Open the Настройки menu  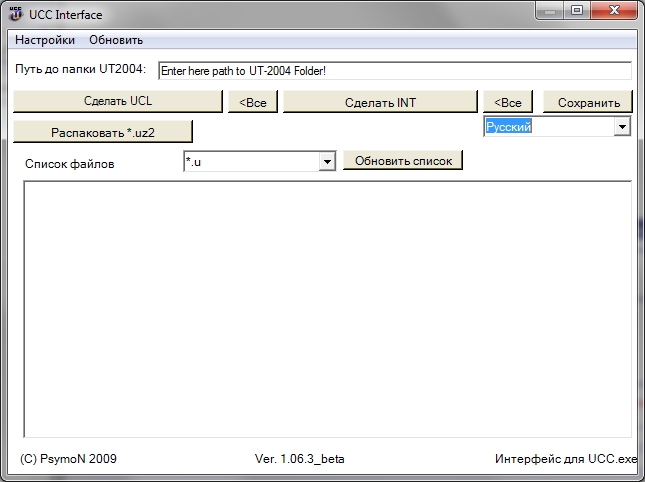coord(45,40)
